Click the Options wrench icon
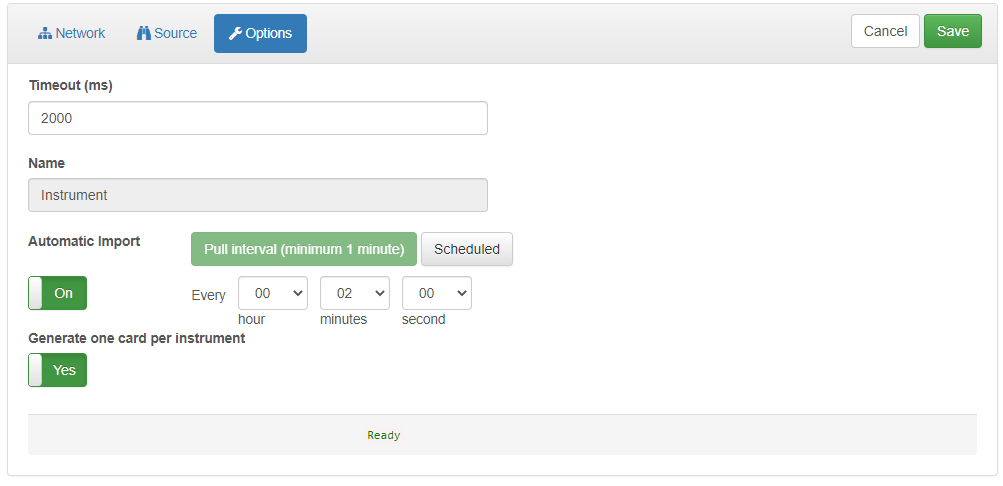 (236, 34)
